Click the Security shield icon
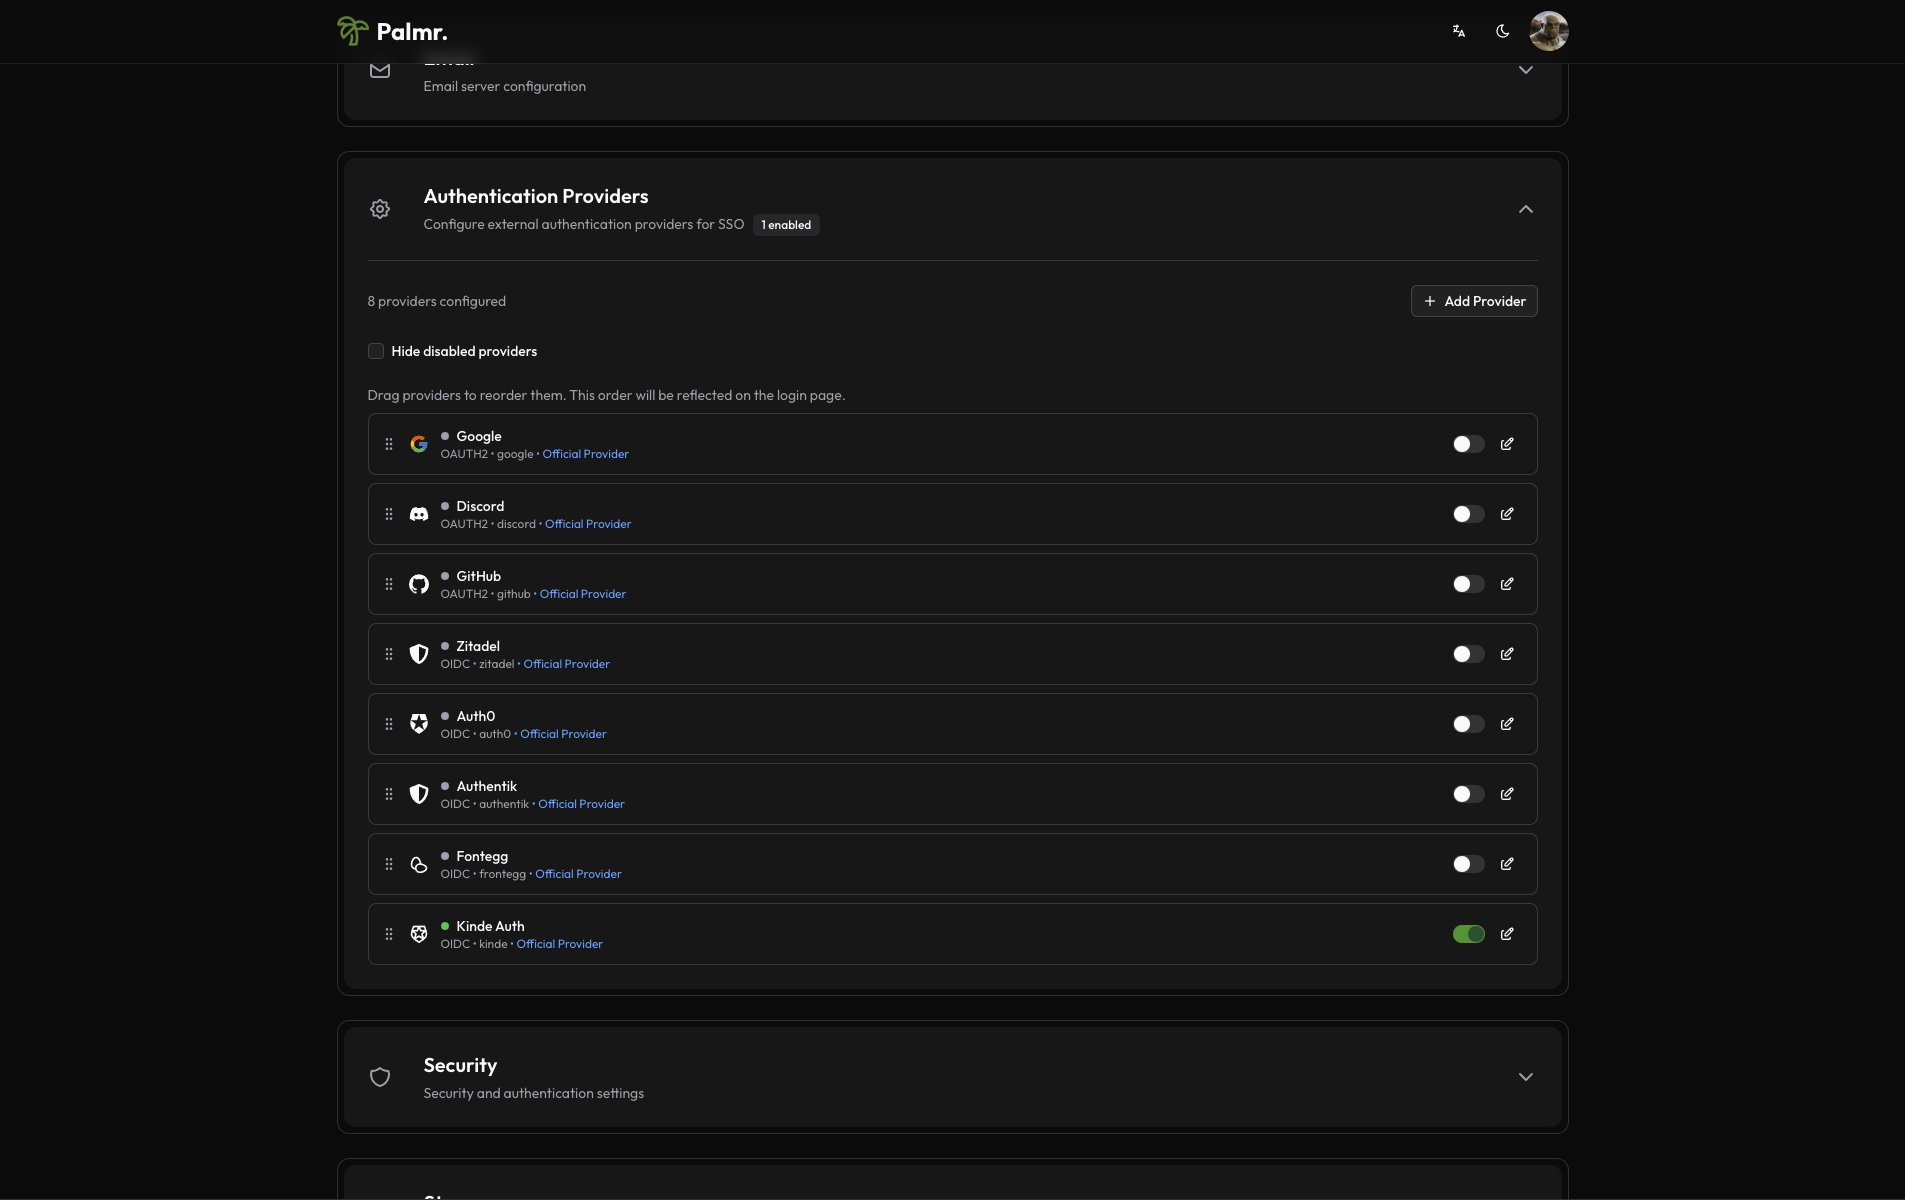The width and height of the screenshot is (1905, 1200). (380, 1077)
